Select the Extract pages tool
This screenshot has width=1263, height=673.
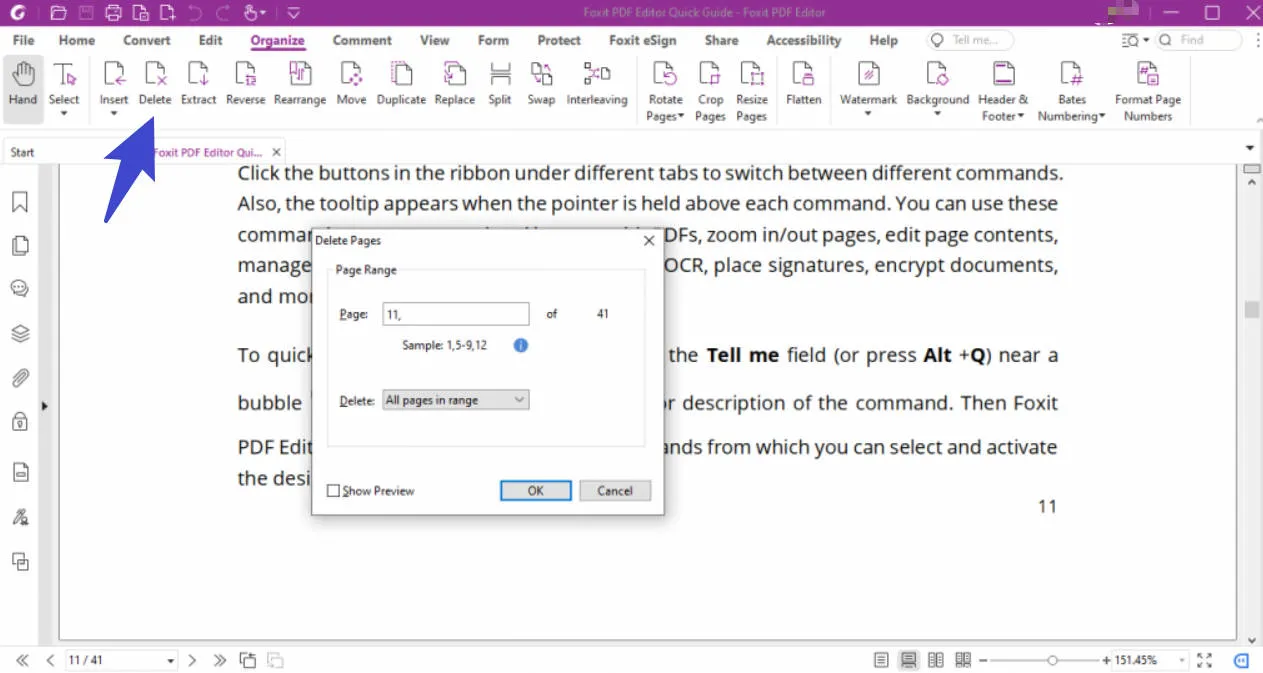coord(198,85)
